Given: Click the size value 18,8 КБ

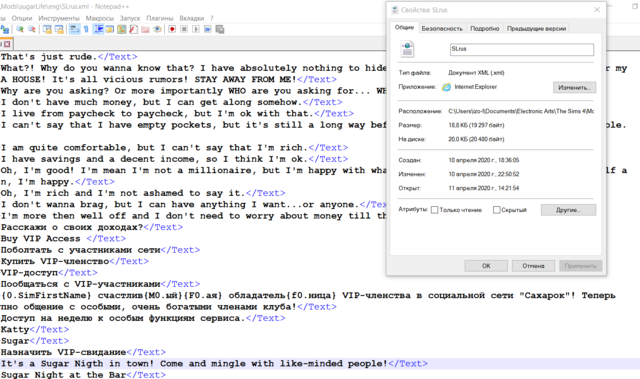Looking at the screenshot, I should 476,125.
